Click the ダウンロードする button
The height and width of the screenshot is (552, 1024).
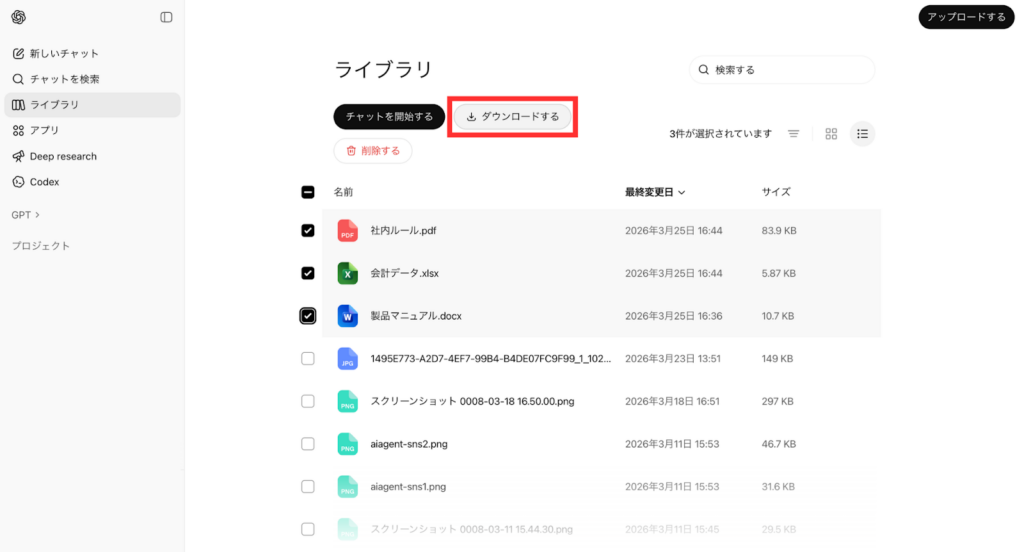[x=513, y=116]
